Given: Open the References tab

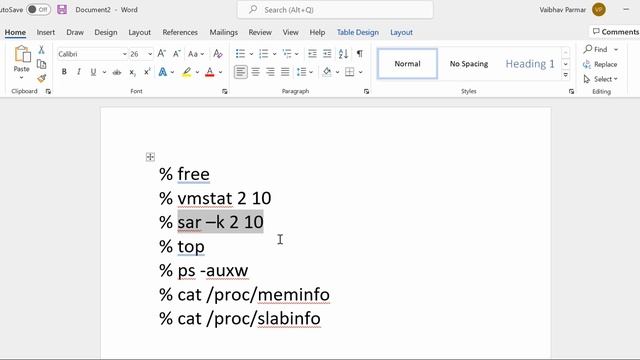Looking at the screenshot, I should pyautogui.click(x=180, y=32).
